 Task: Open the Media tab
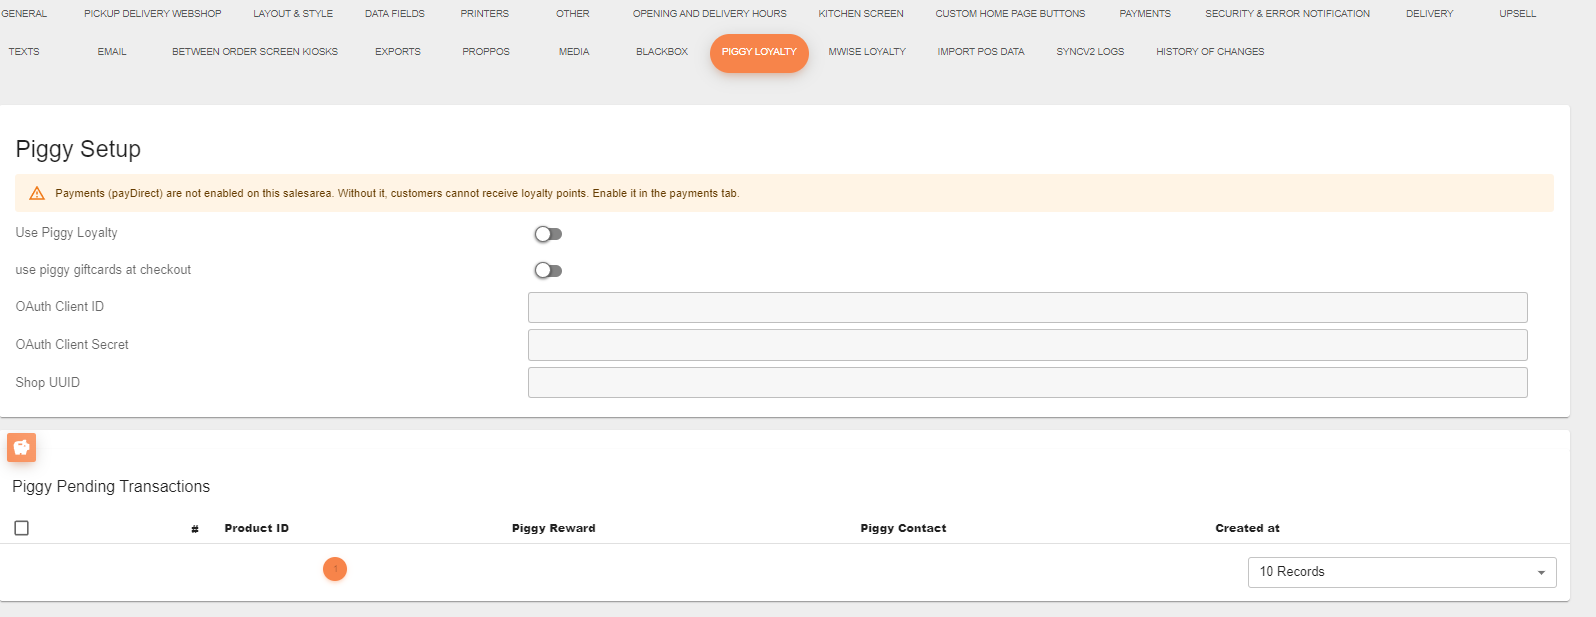click(x=574, y=52)
